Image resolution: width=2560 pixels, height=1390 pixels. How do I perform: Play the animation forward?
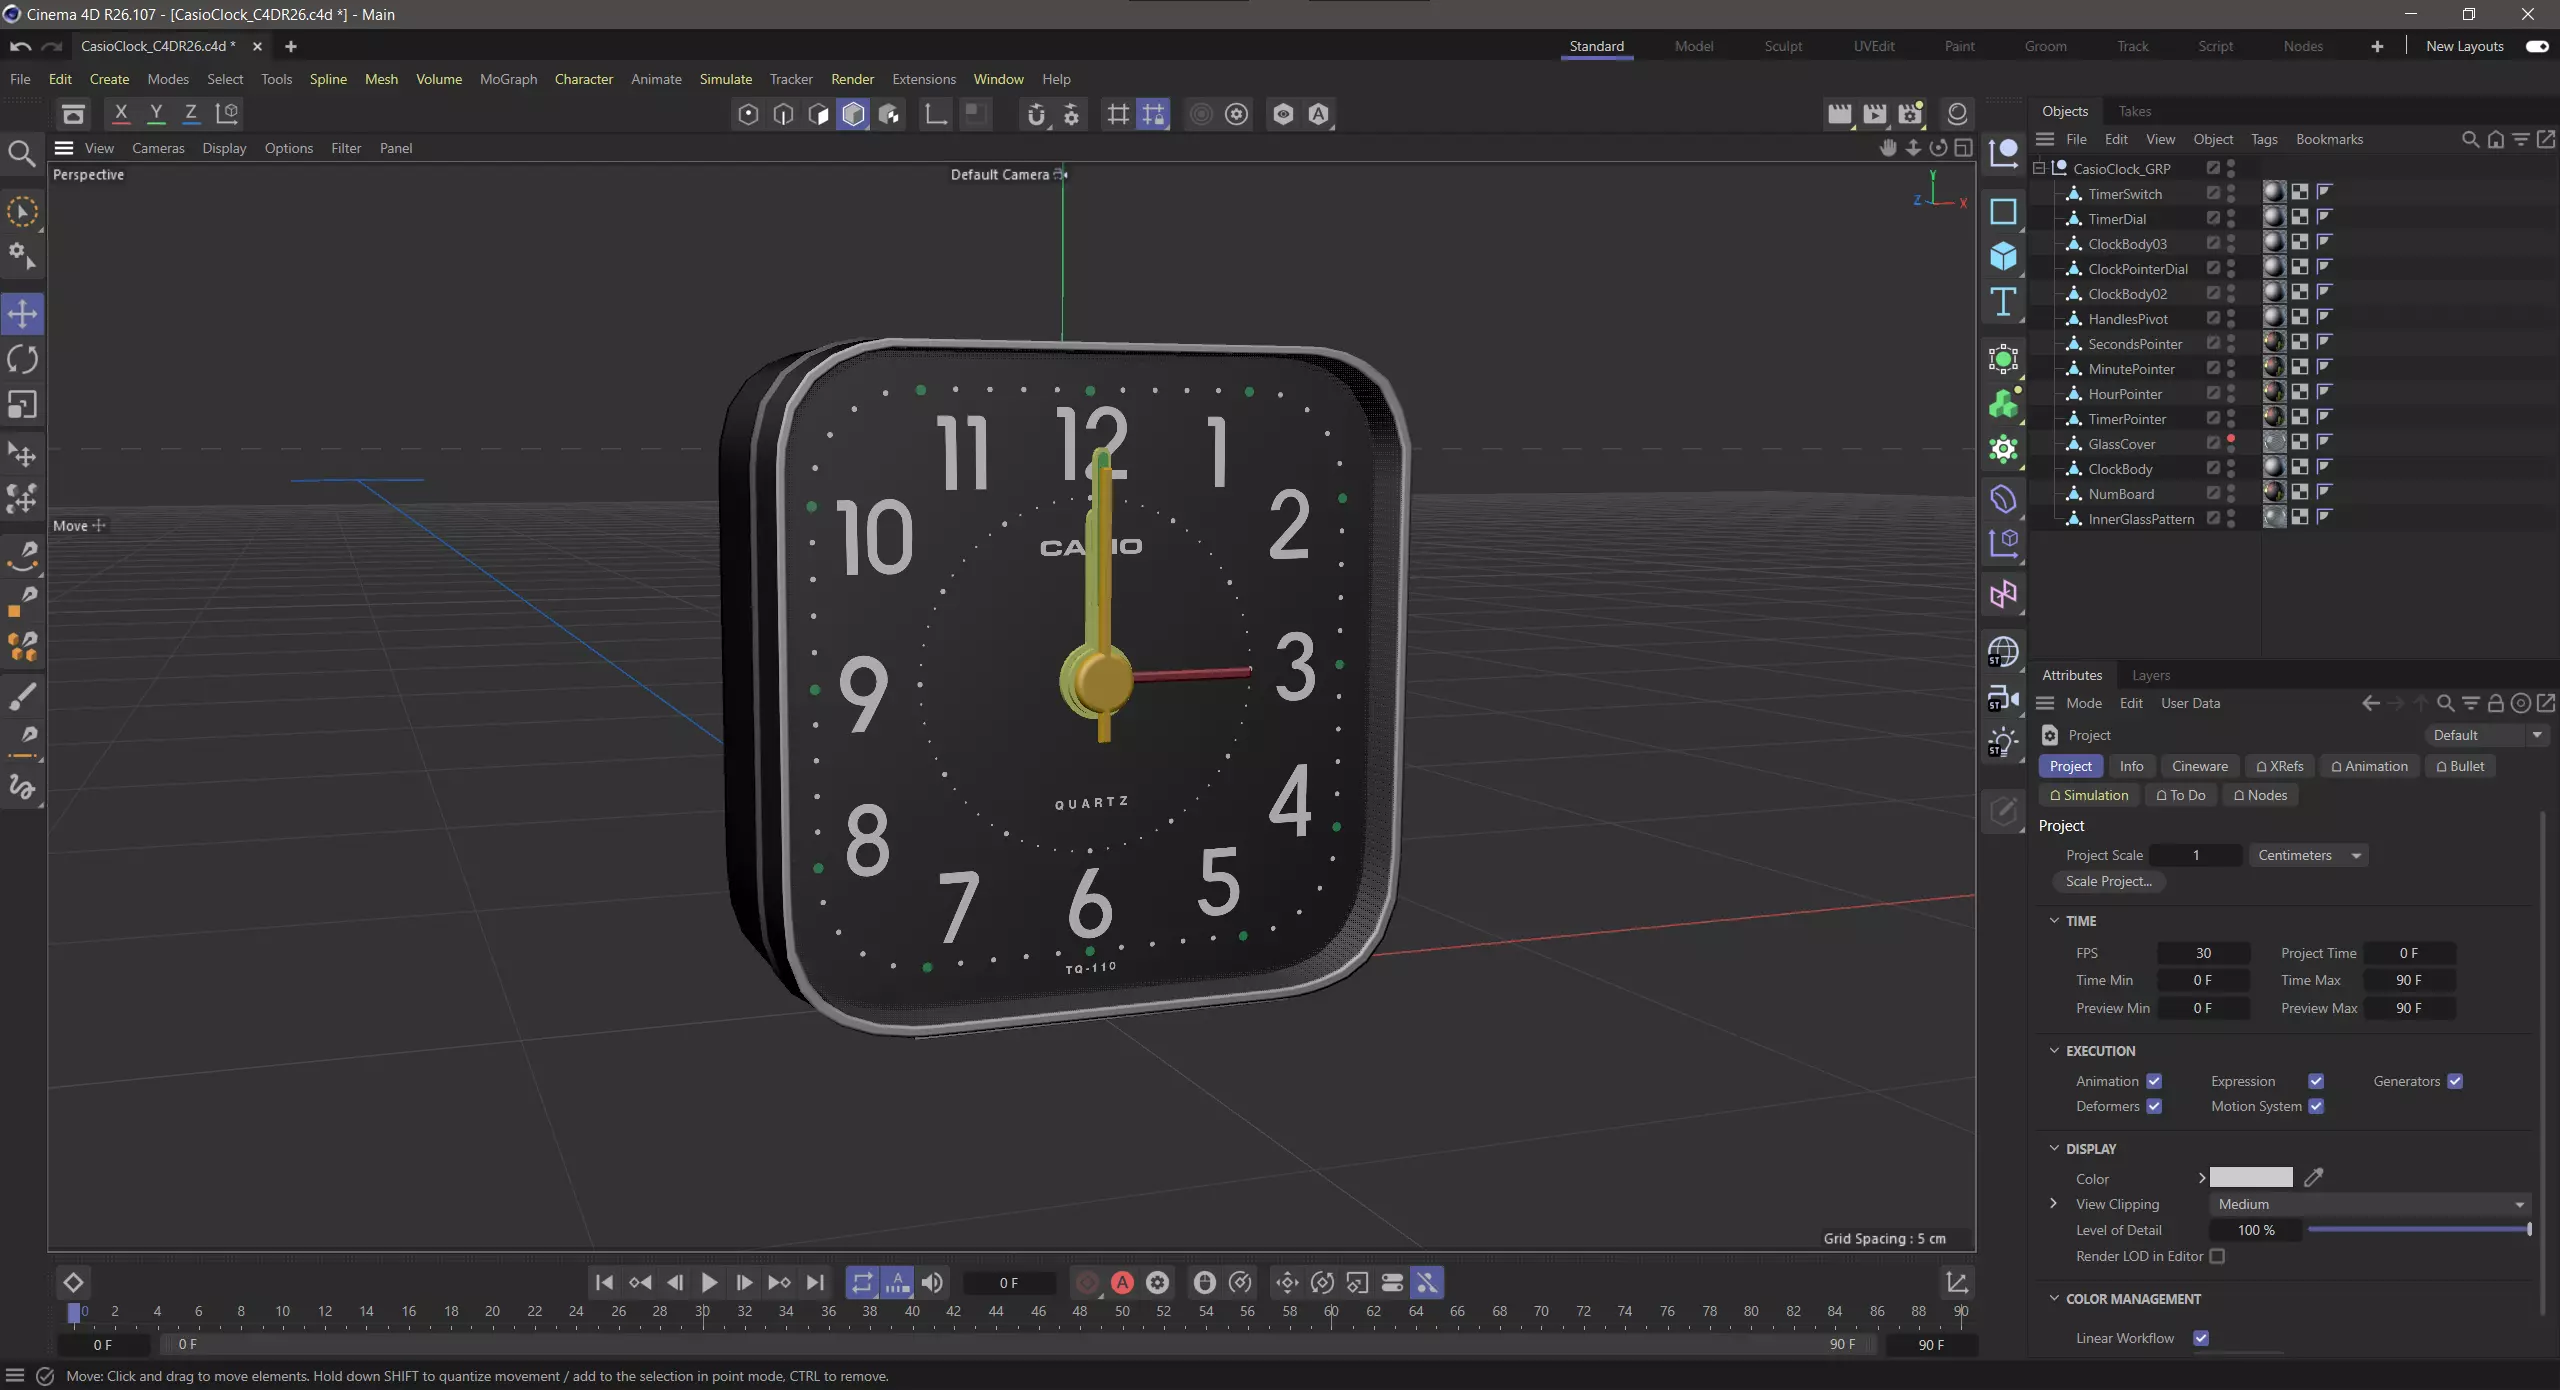pos(709,1283)
